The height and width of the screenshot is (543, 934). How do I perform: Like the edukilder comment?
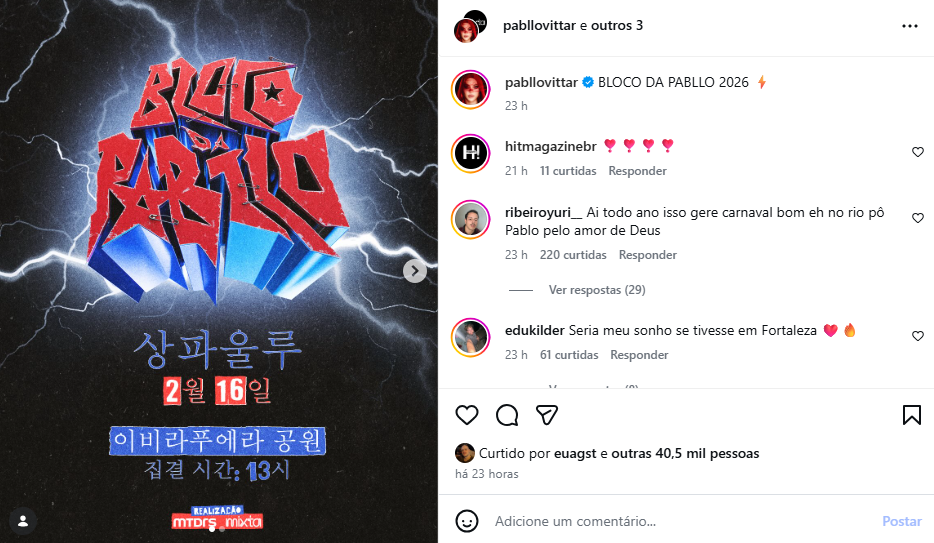point(918,336)
